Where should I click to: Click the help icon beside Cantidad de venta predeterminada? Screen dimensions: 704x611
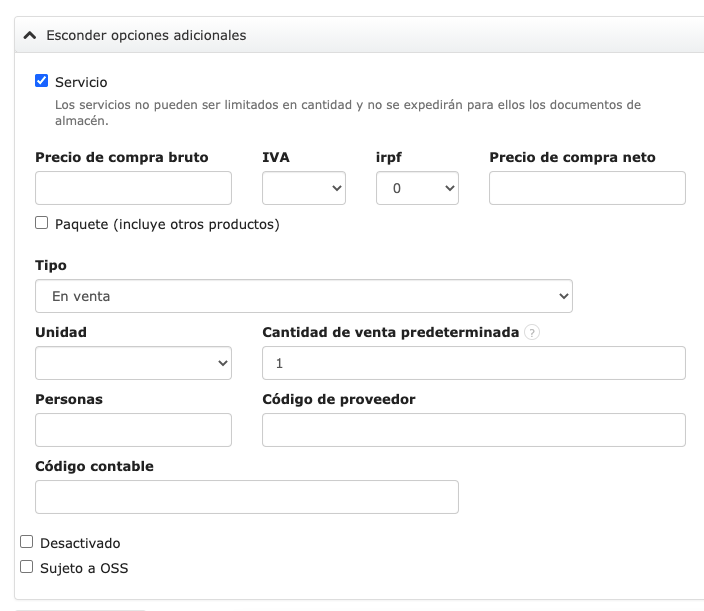(x=532, y=333)
